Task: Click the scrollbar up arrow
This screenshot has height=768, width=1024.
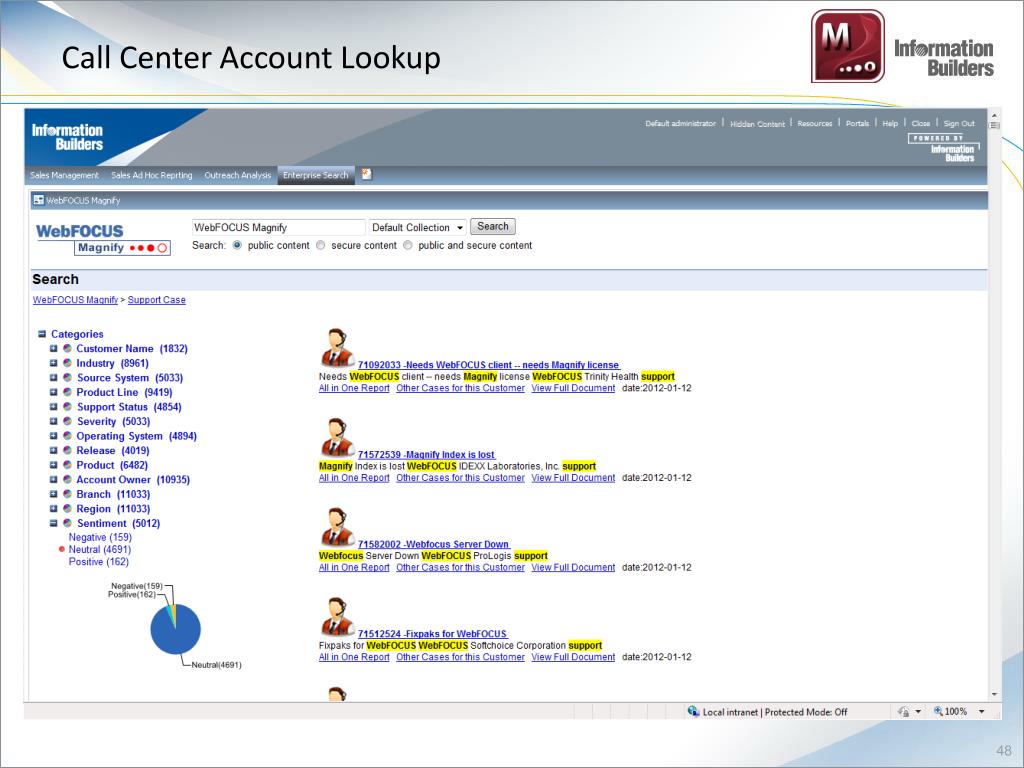Action: coord(994,116)
